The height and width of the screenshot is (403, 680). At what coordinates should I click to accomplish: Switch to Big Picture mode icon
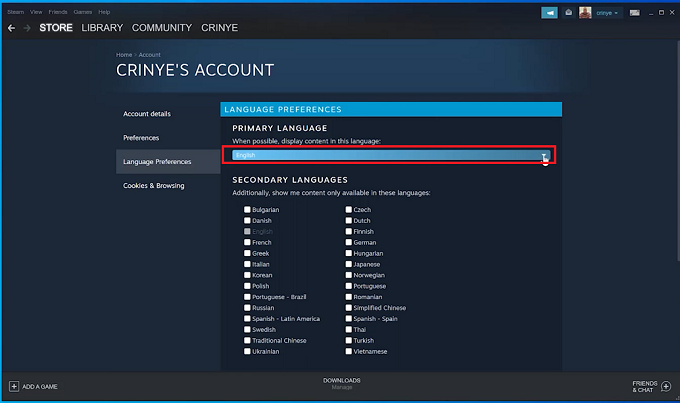pos(634,13)
